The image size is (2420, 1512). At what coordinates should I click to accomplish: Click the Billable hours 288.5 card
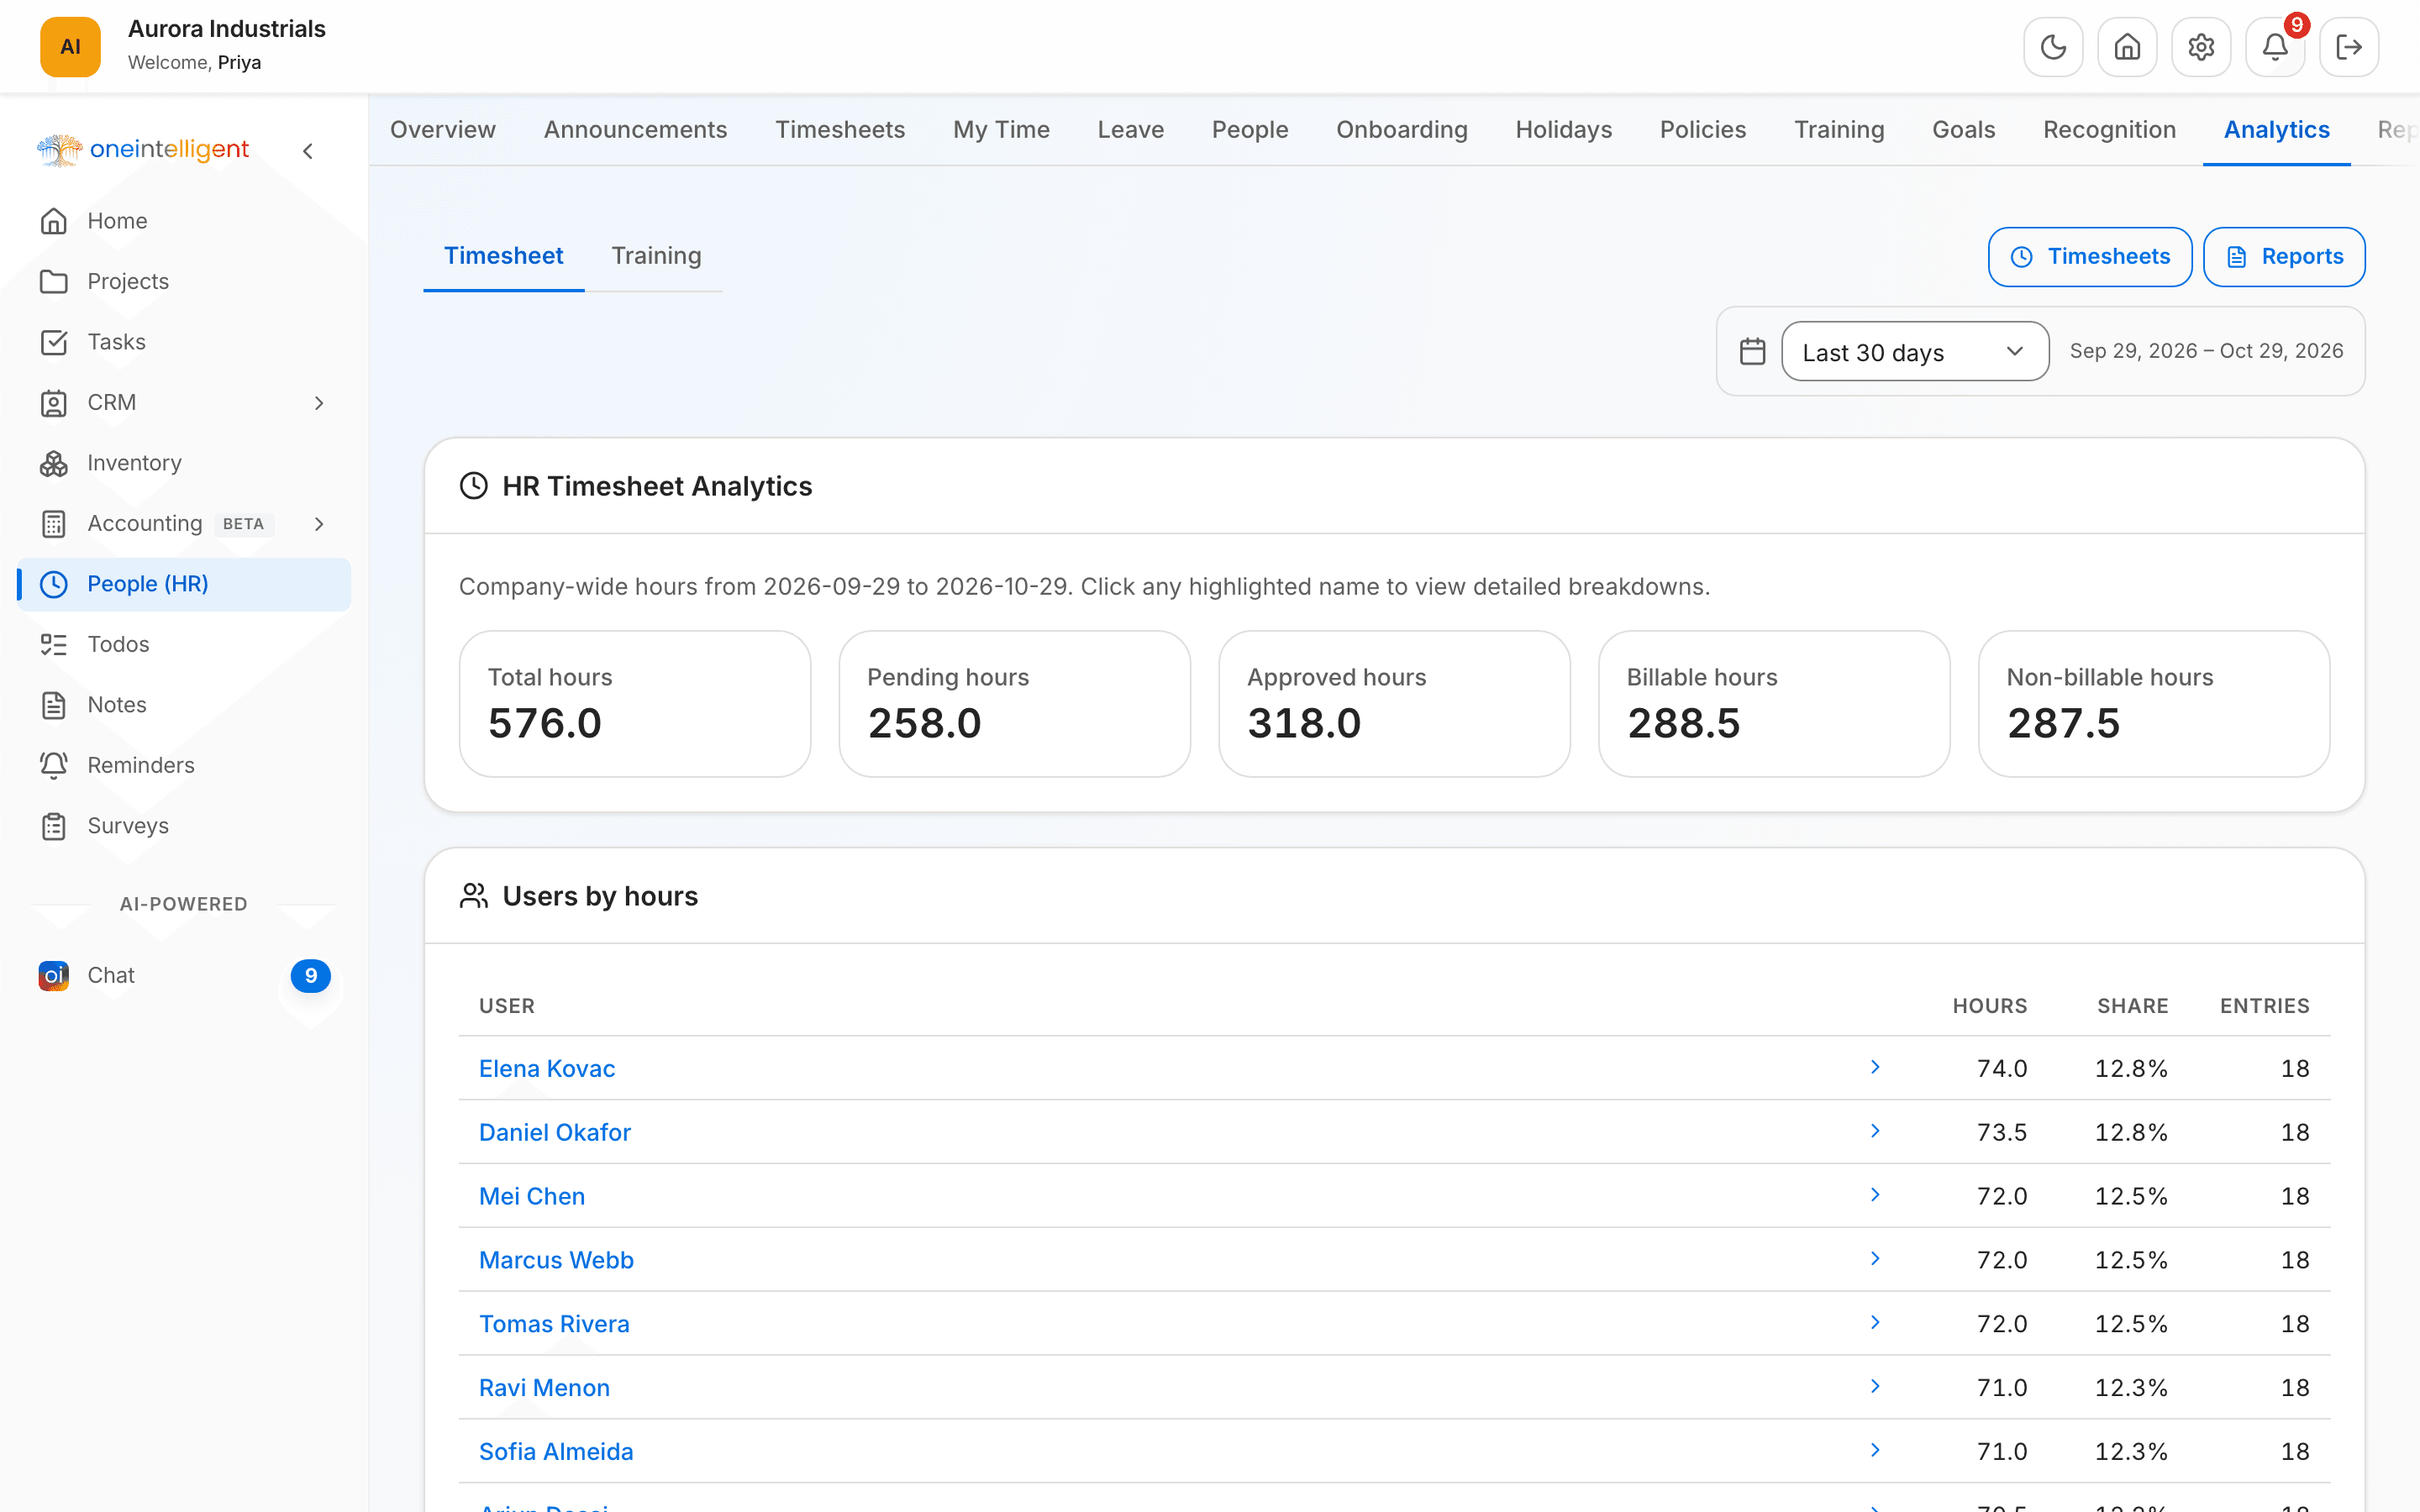pos(1774,703)
